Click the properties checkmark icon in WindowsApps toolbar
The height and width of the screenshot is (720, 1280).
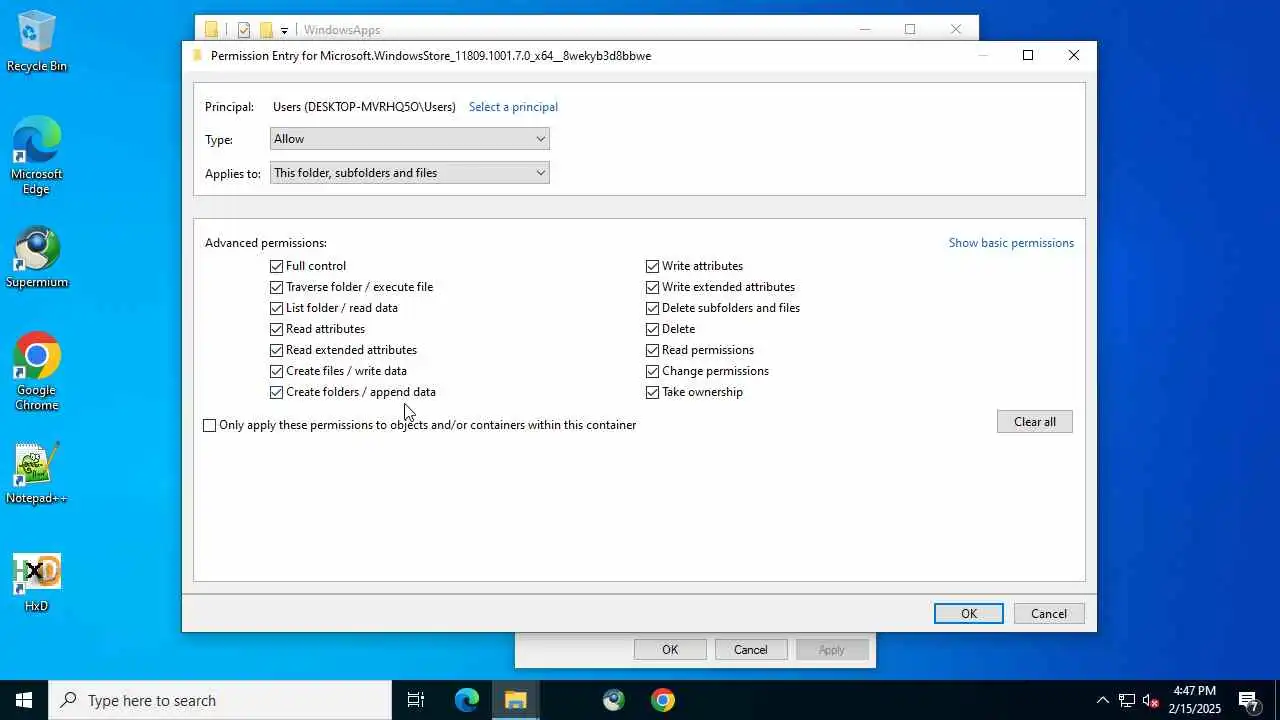(x=244, y=30)
